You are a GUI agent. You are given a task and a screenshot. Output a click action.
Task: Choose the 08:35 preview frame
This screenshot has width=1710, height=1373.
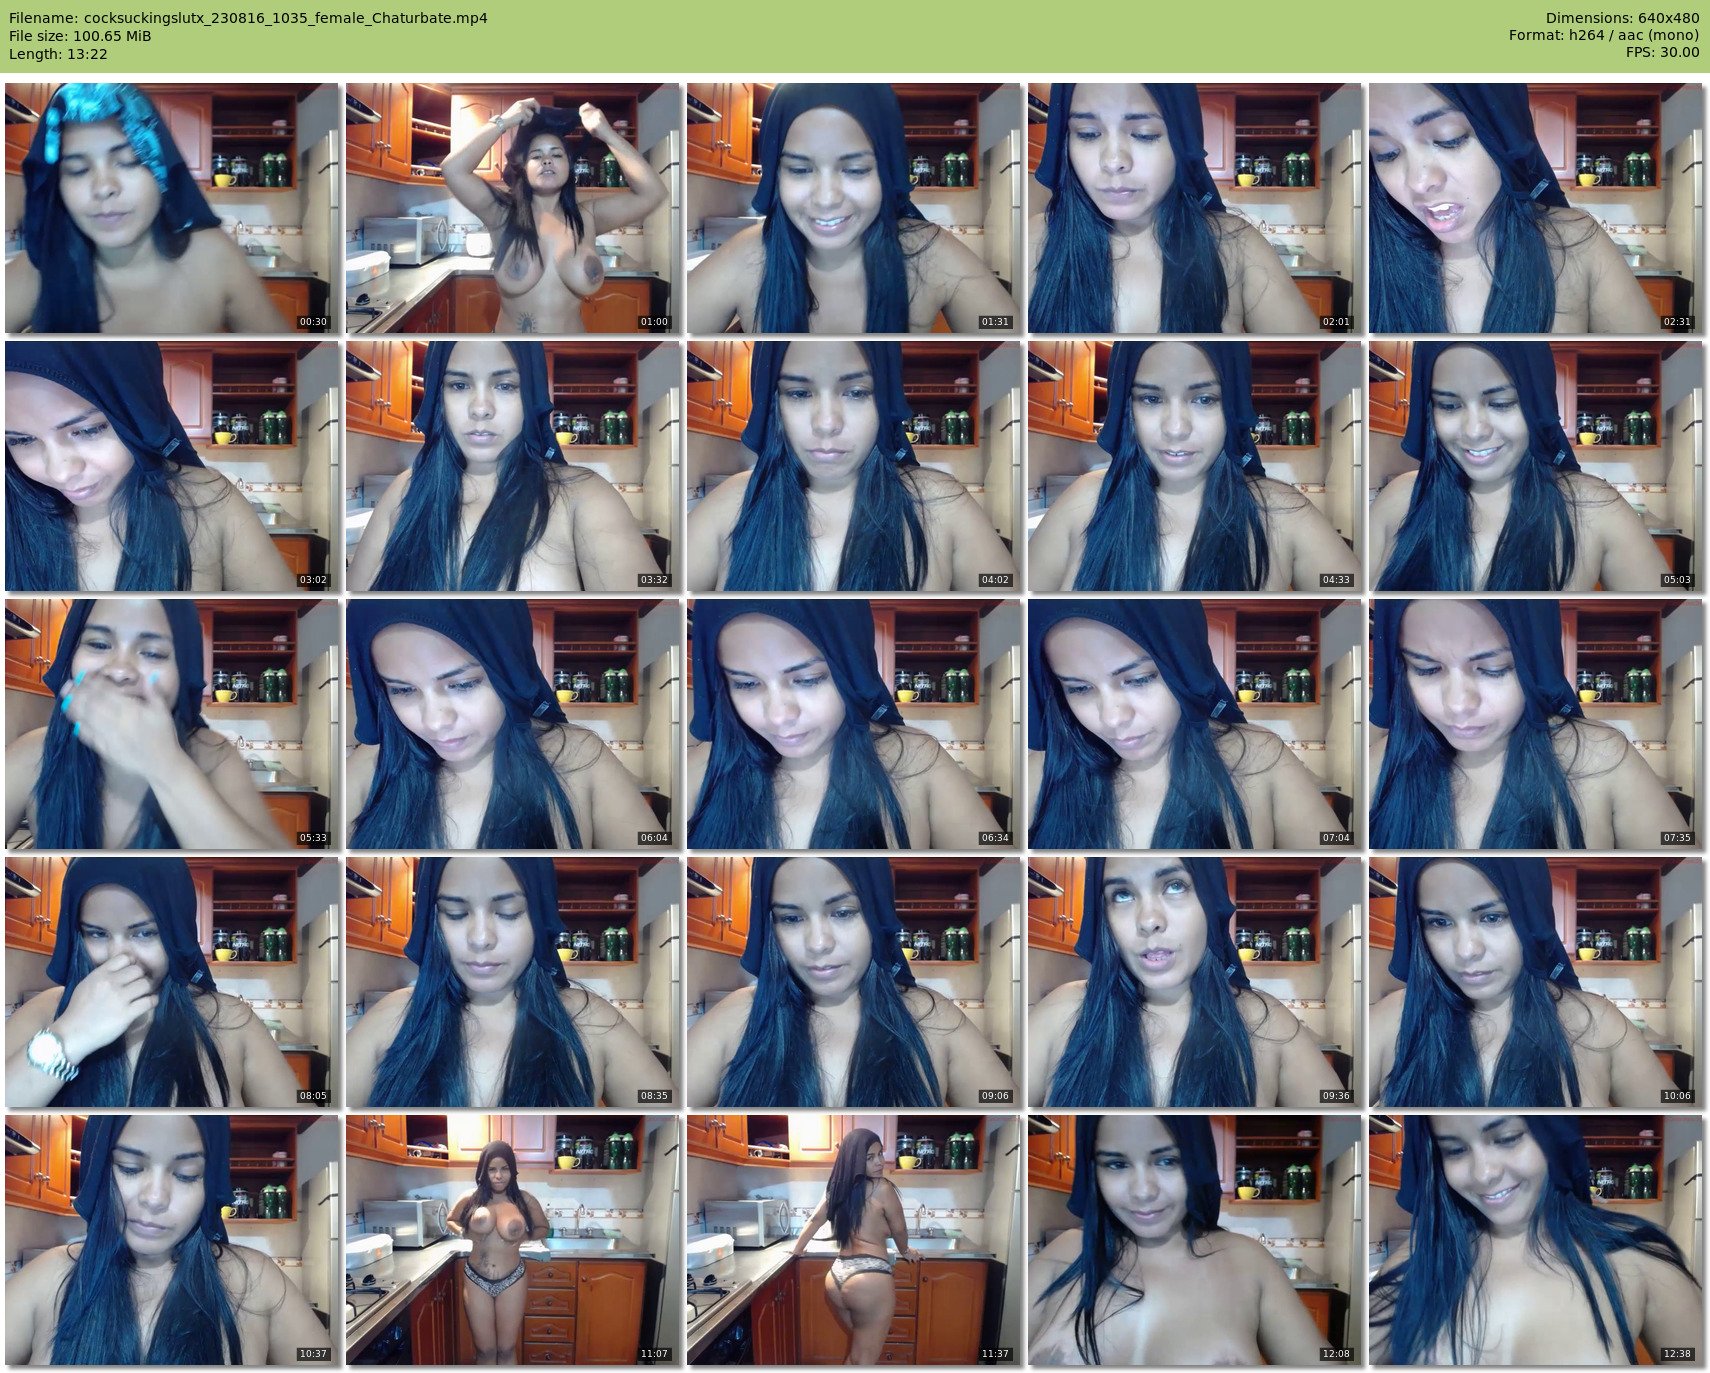[513, 982]
